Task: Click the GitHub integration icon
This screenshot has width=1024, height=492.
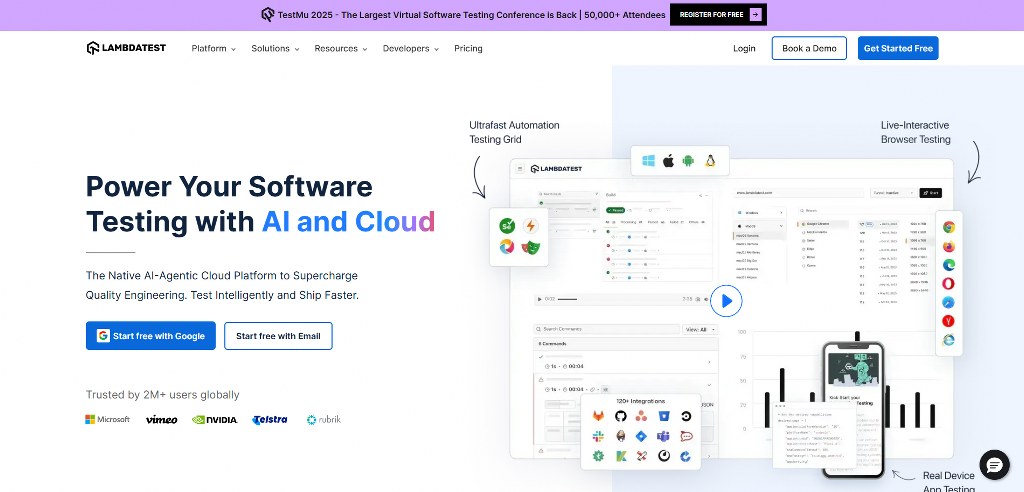Action: pyautogui.click(x=620, y=416)
